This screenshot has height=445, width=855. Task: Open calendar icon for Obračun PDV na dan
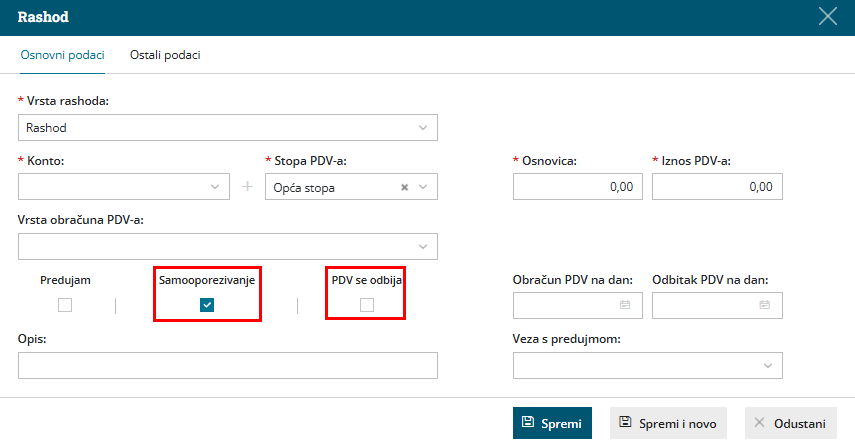tap(625, 305)
